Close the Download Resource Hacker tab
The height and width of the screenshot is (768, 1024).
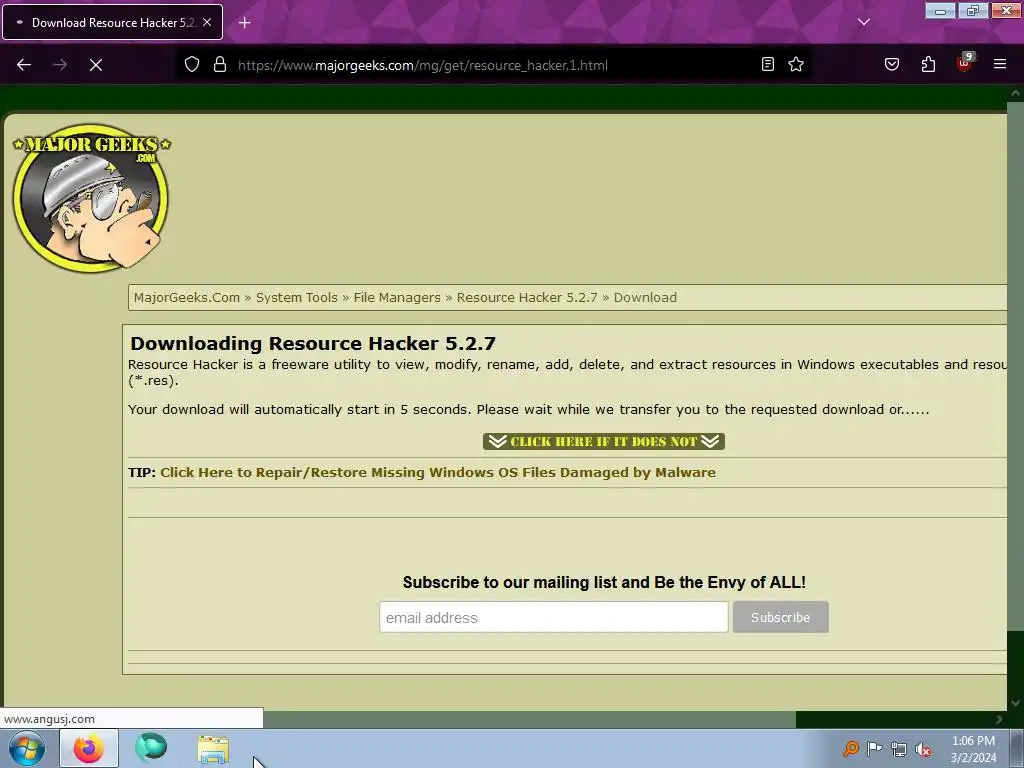click(x=207, y=22)
